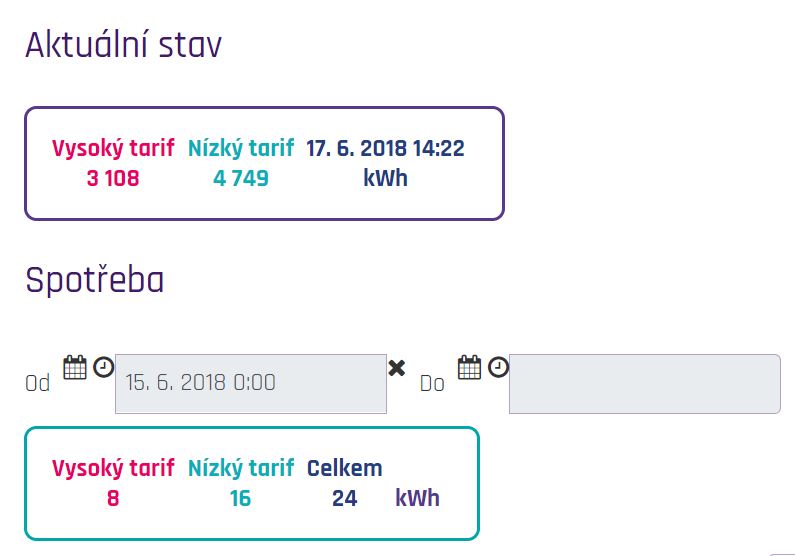Open the calendar picker for the Od date

pos(75,367)
